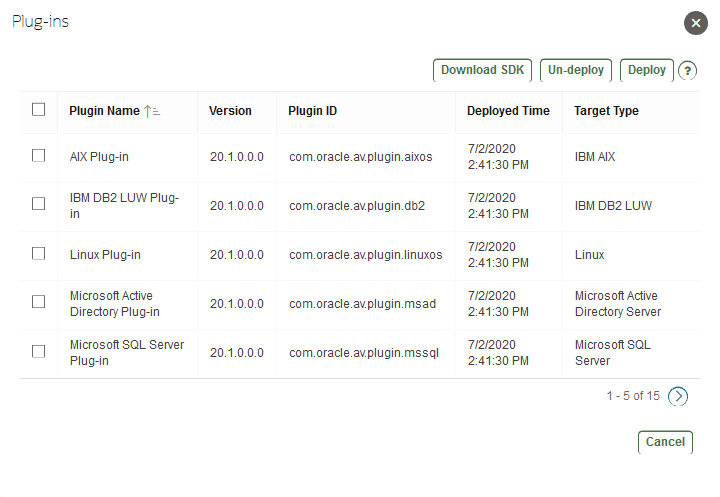
Task: Click IBM AIX target type cell
Action: point(595,157)
